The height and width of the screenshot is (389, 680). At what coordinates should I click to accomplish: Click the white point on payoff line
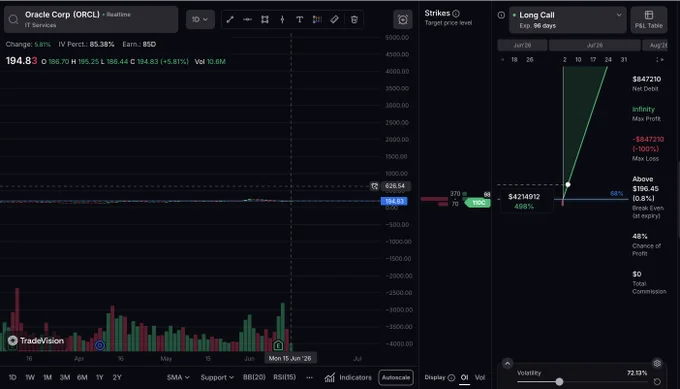pyautogui.click(x=568, y=185)
